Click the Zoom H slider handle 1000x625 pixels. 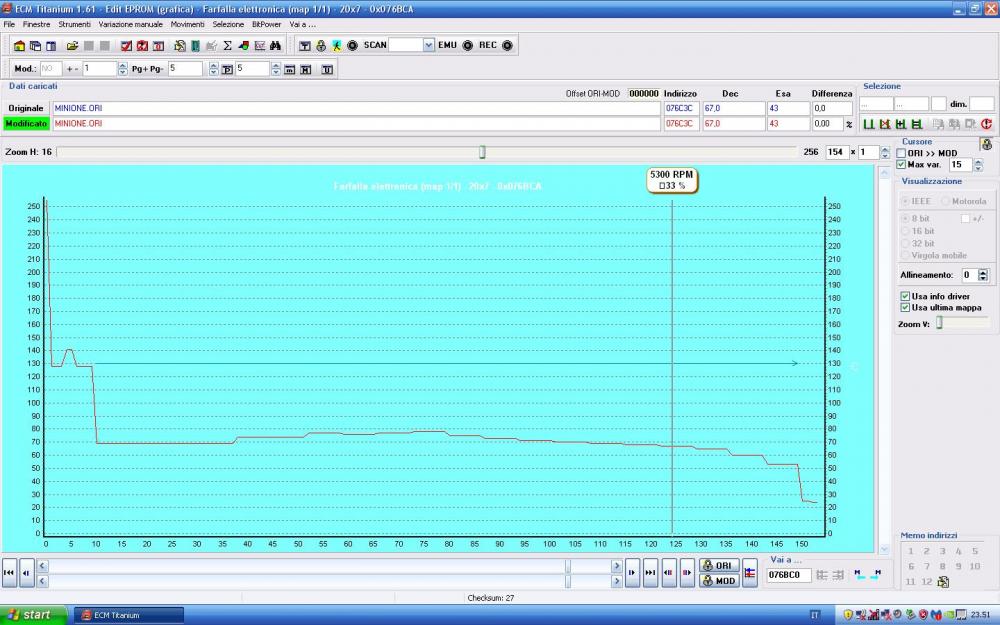(482, 152)
